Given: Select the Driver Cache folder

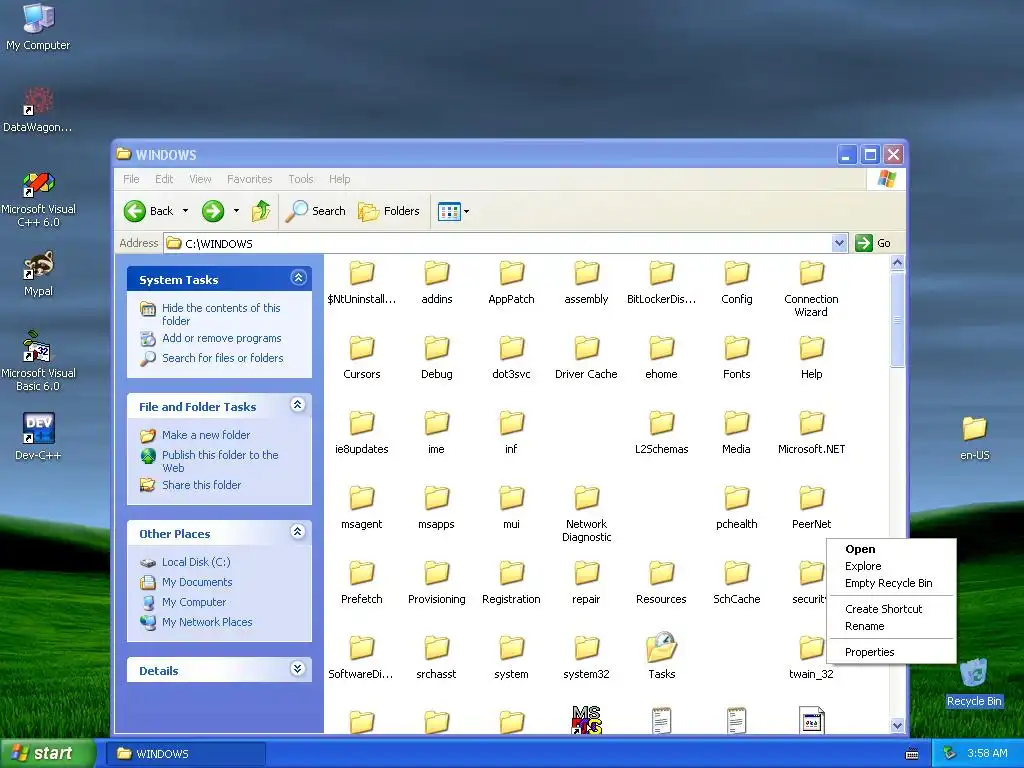Looking at the screenshot, I should tap(586, 357).
